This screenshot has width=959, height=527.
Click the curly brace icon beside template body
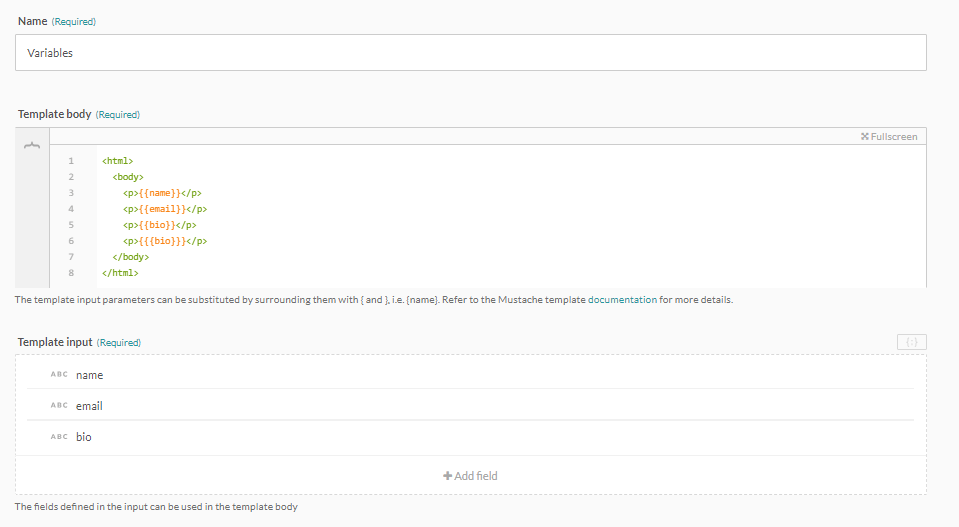point(32,146)
